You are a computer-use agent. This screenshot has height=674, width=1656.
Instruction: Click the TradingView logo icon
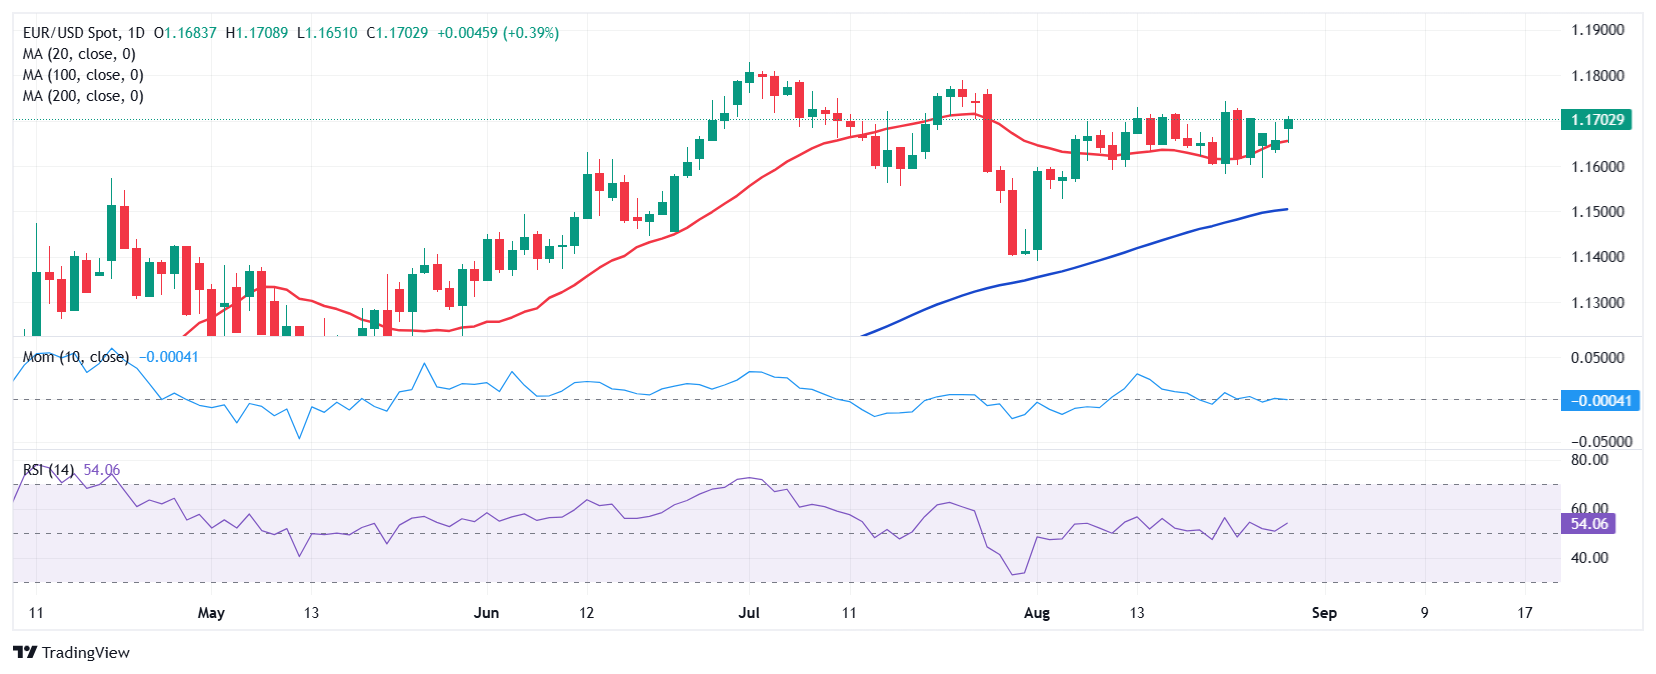(x=25, y=652)
